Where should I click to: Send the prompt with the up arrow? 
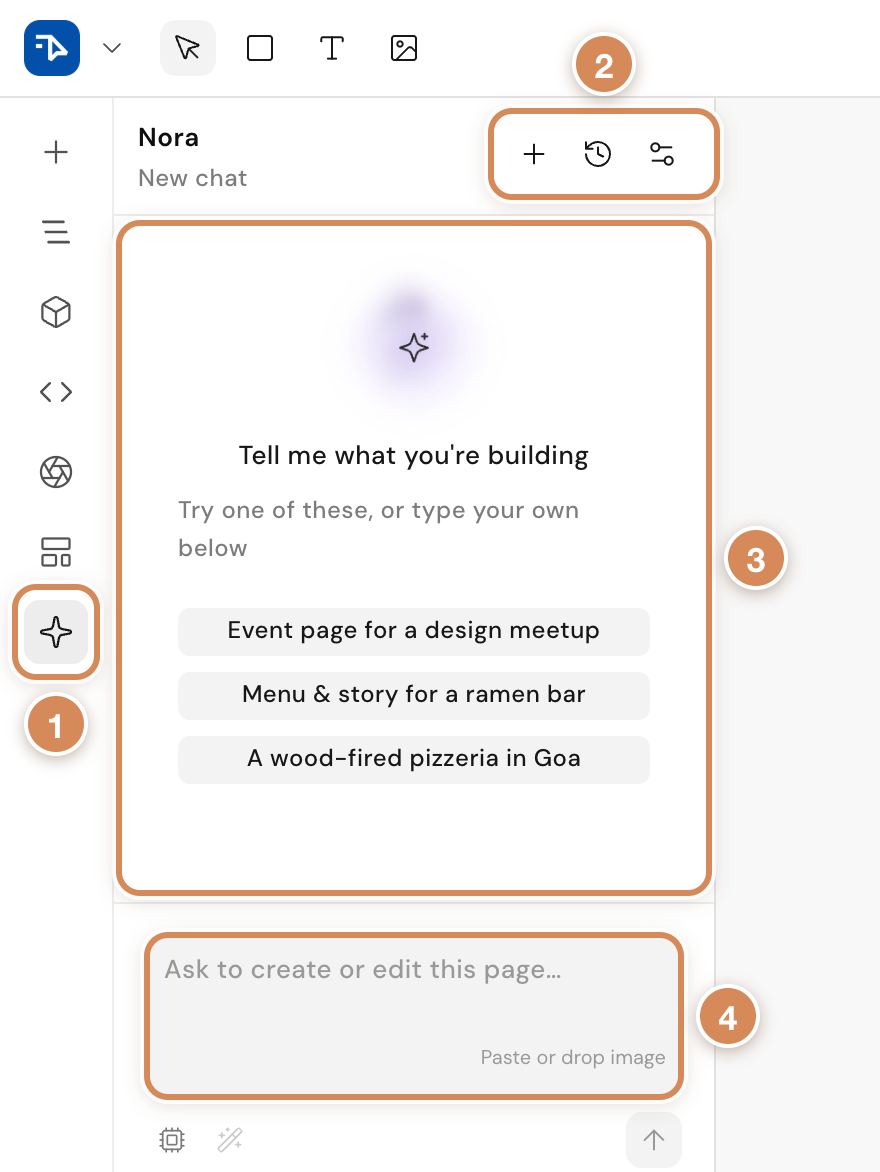653,1140
